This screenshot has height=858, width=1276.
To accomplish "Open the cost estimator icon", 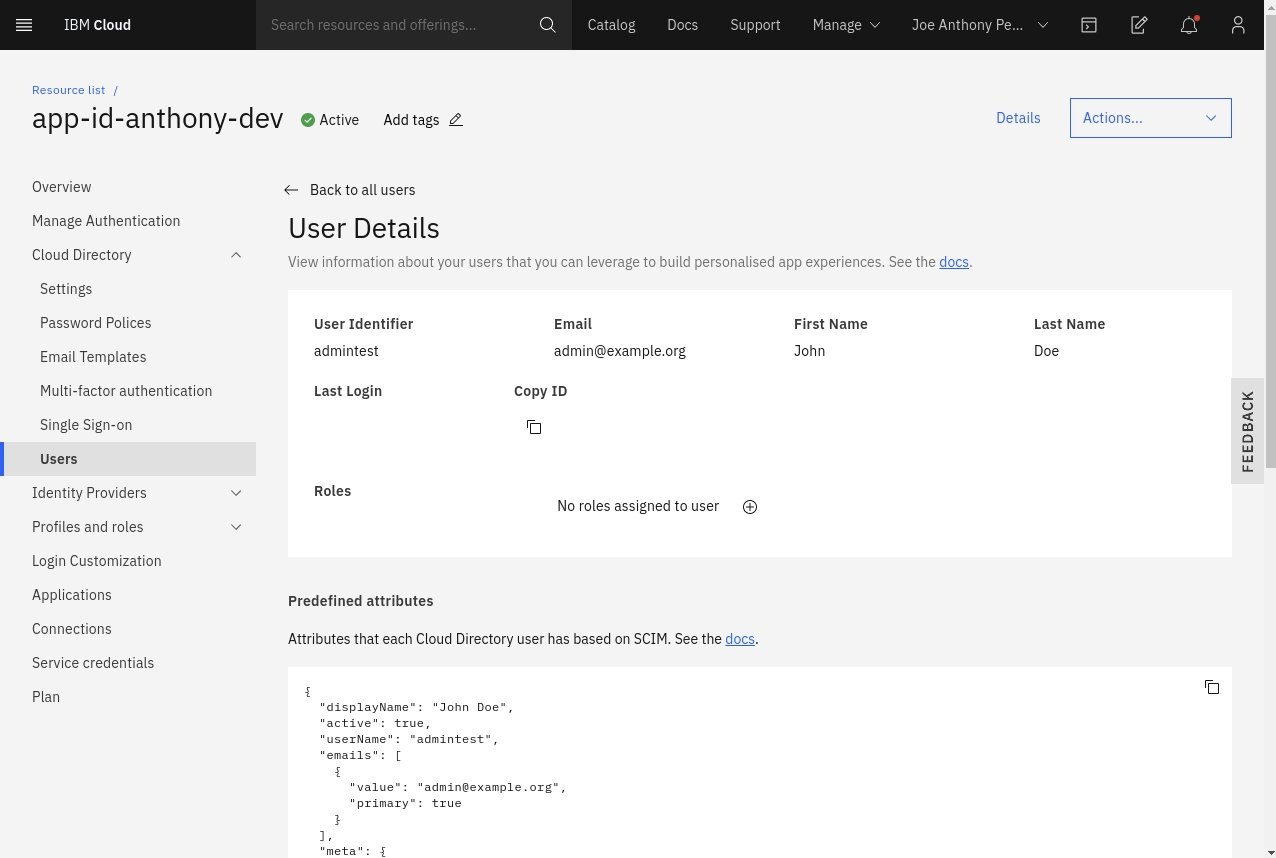I will point(1139,25).
